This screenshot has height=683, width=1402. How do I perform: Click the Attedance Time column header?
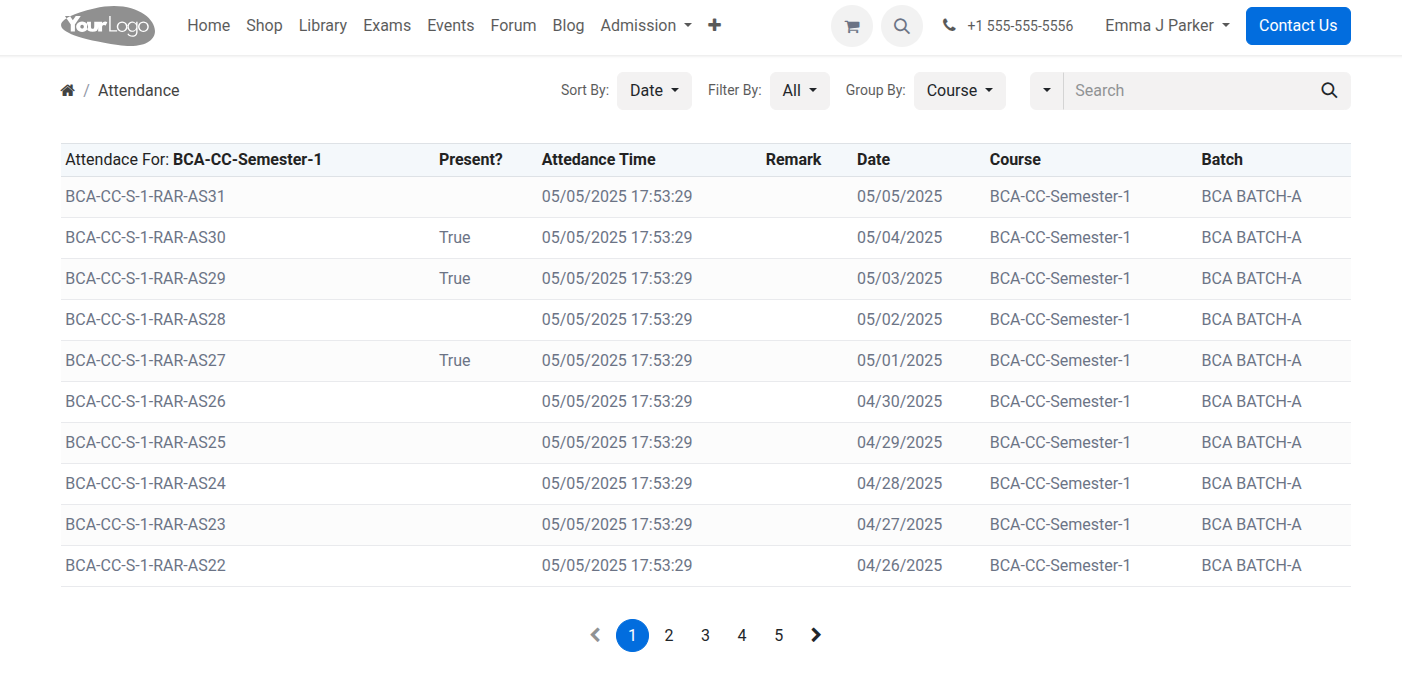(599, 160)
